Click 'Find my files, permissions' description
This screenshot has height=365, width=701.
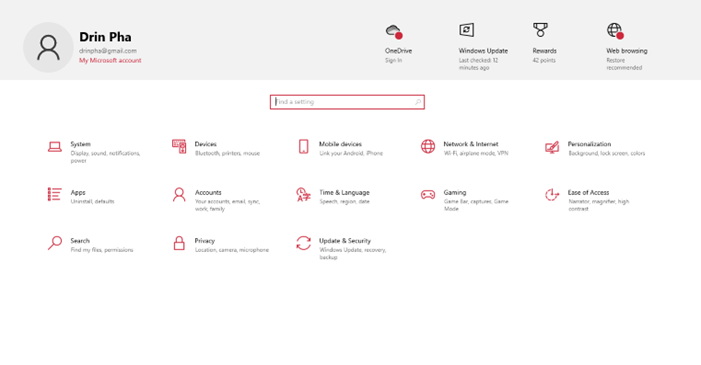[x=101, y=250]
